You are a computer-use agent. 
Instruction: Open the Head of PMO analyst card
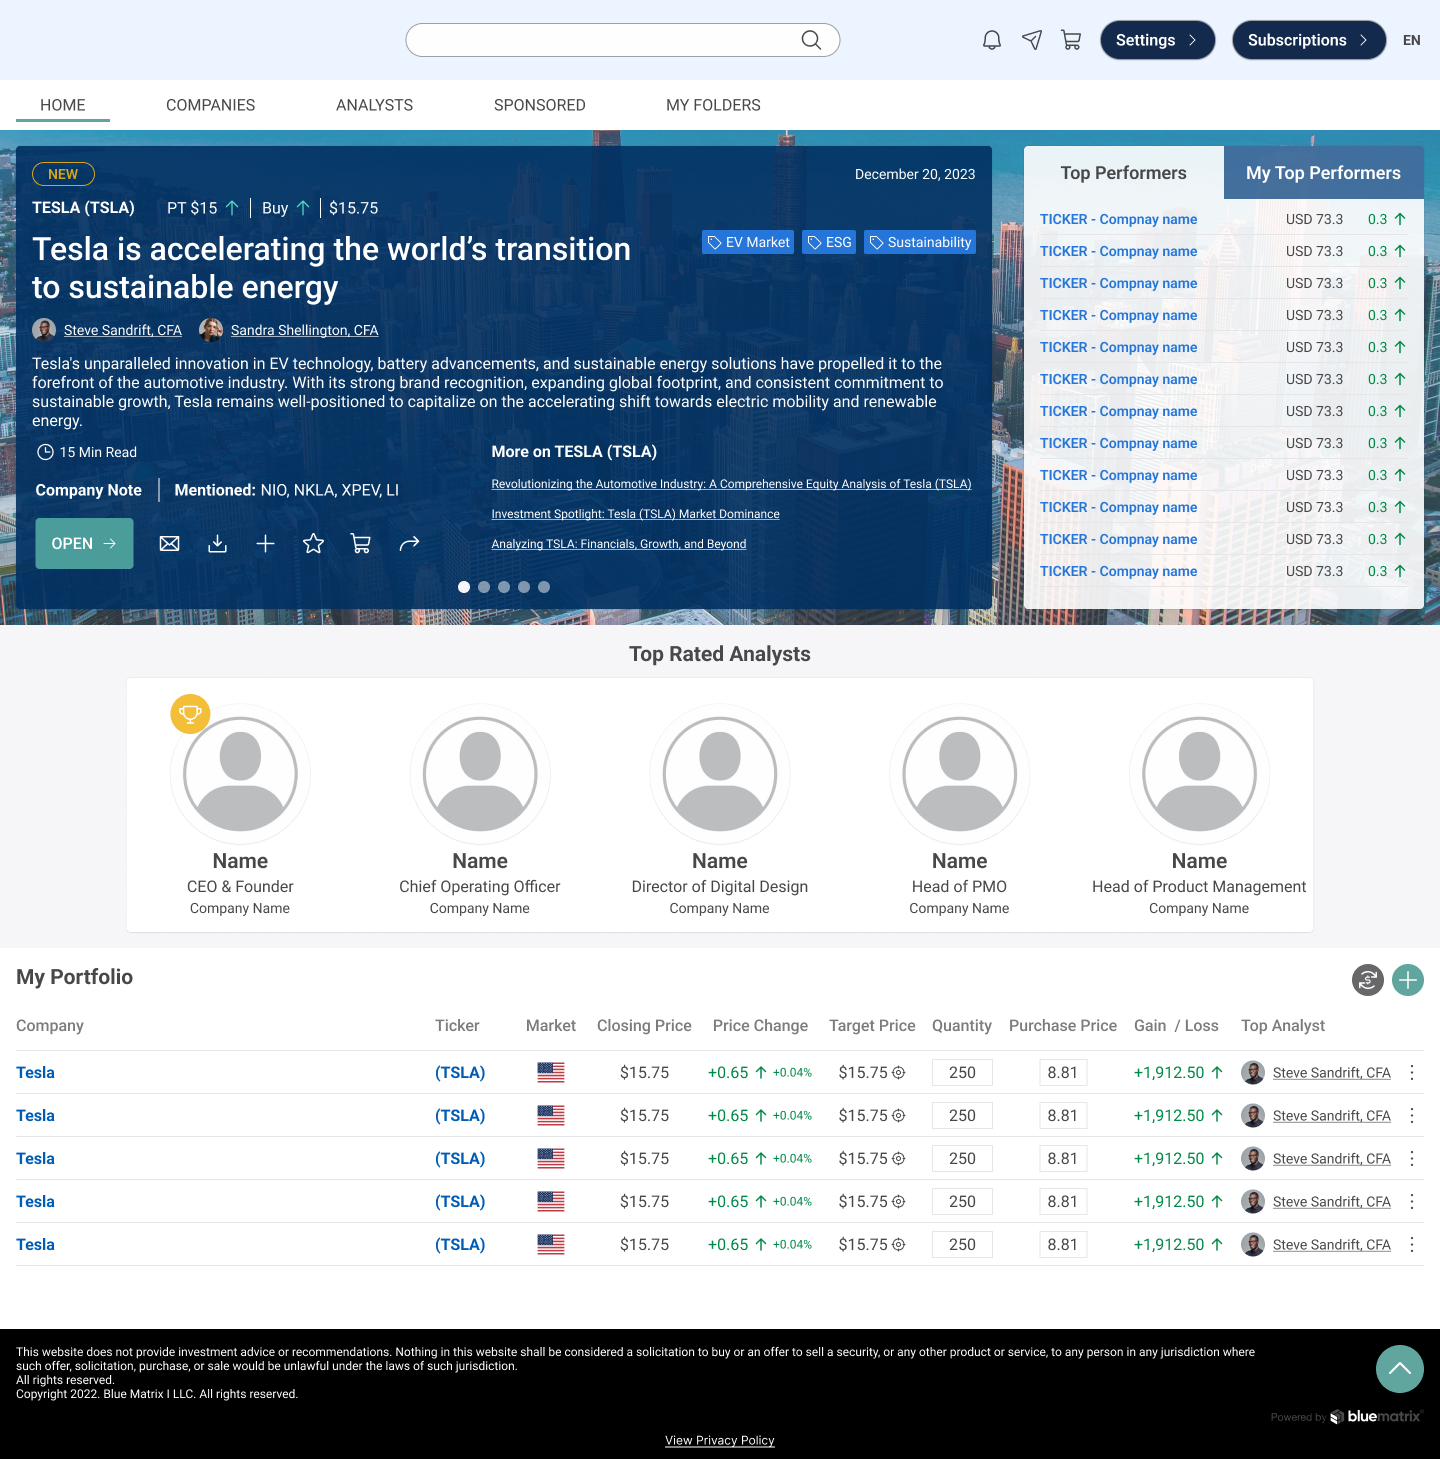click(x=959, y=810)
